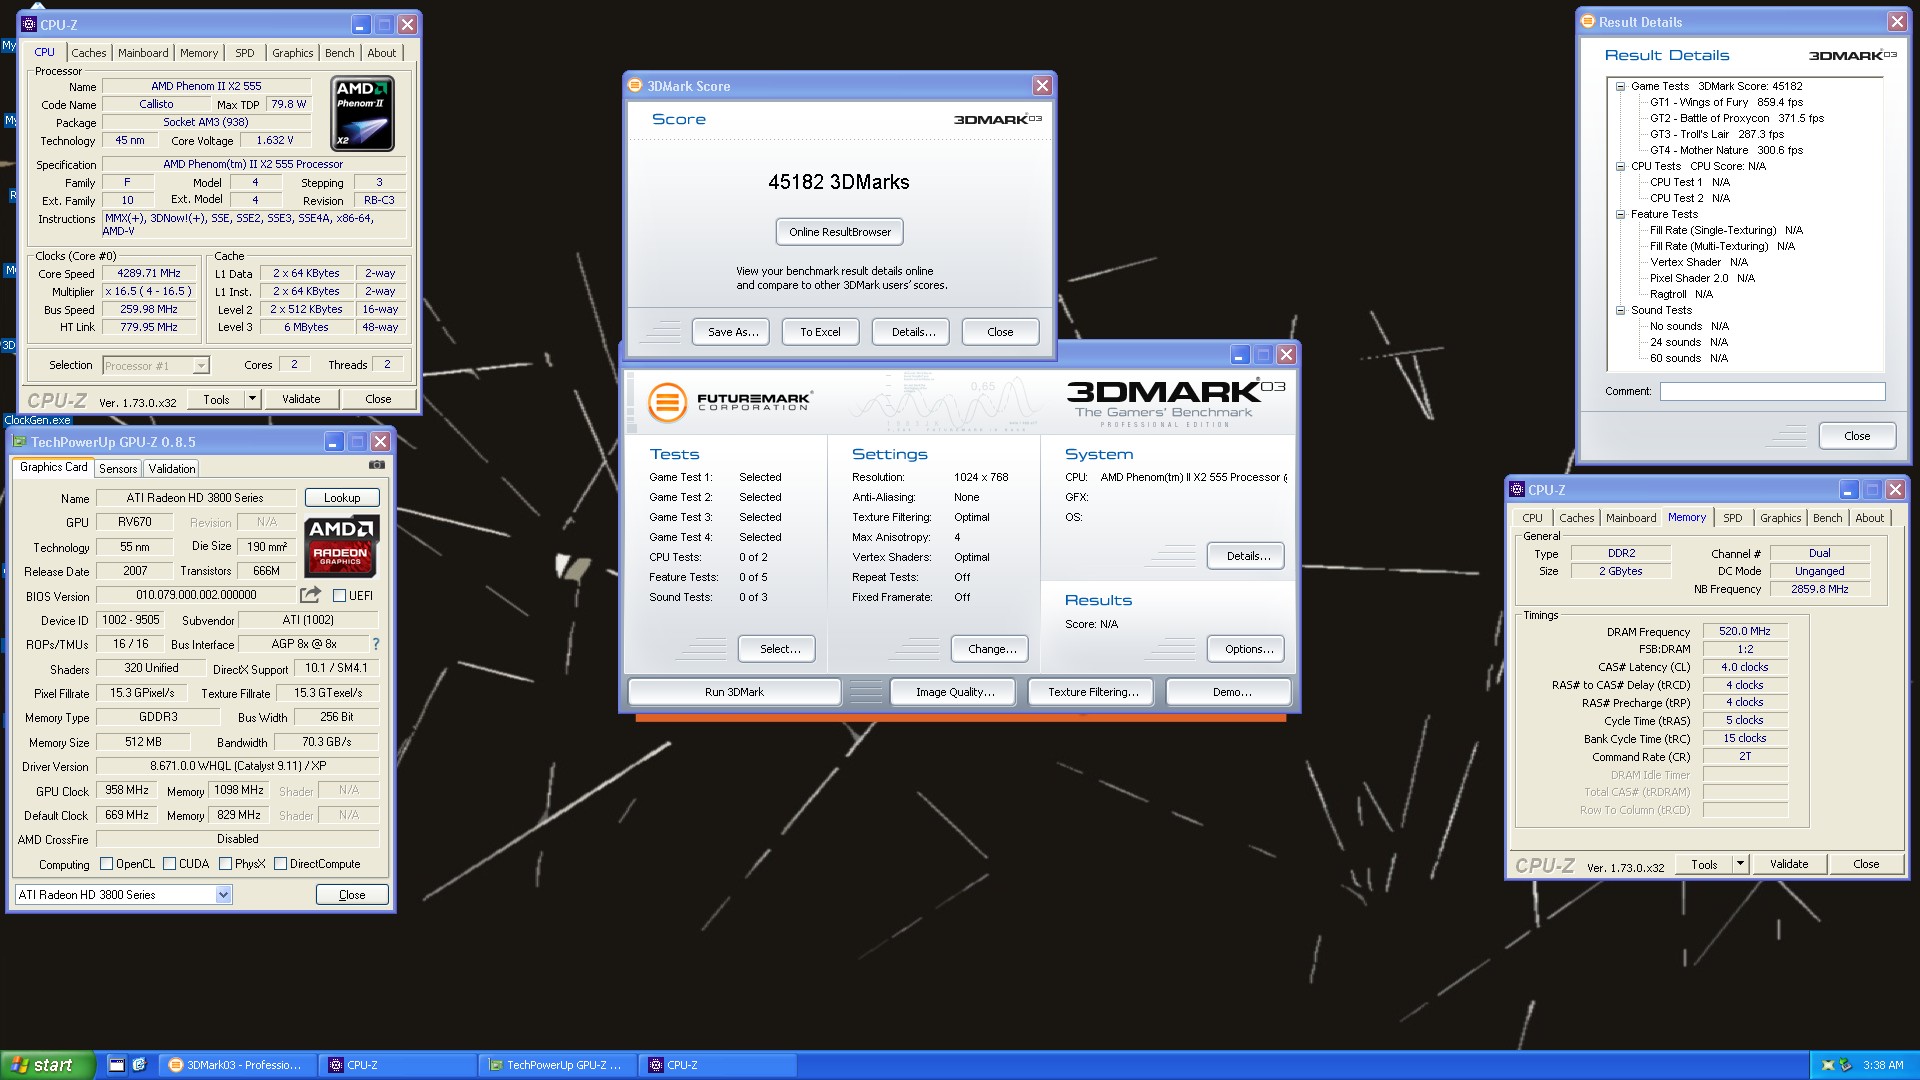
Task: Open the Caches tab in the CPU-Z CPU window
Action: point(88,53)
